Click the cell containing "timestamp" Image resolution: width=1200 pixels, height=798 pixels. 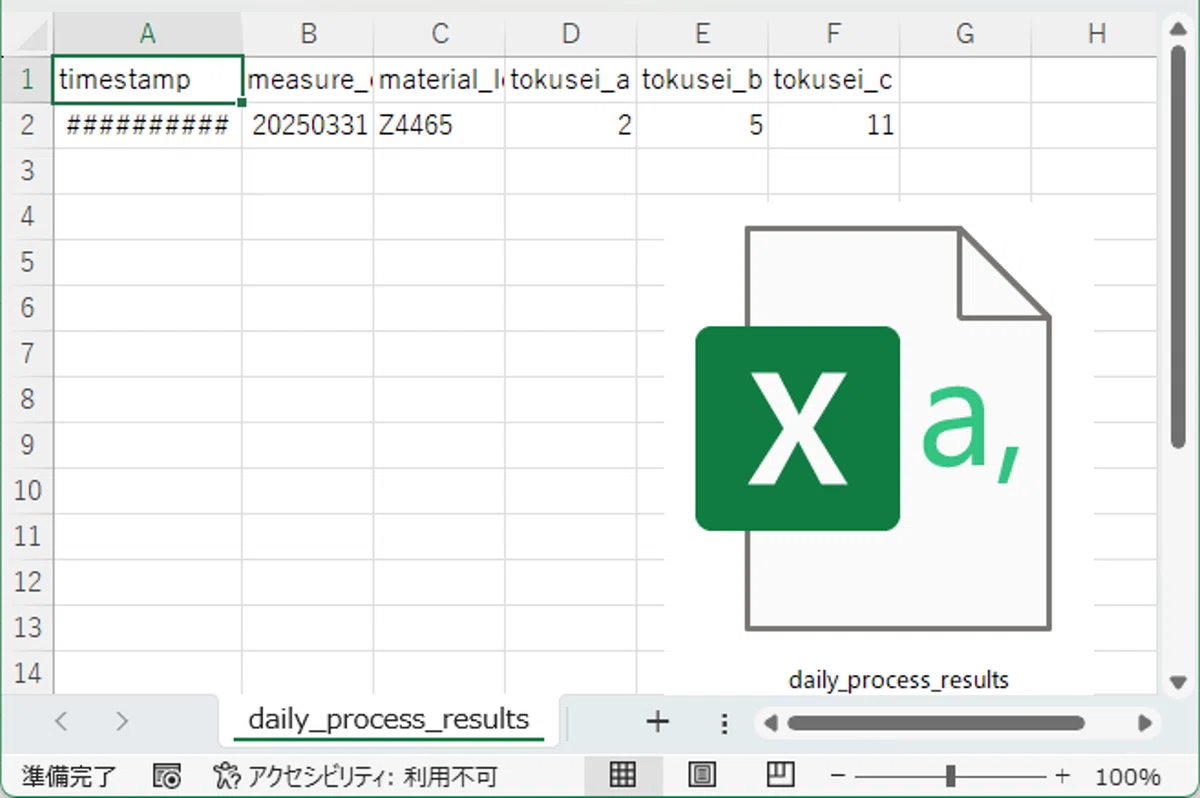pos(147,79)
